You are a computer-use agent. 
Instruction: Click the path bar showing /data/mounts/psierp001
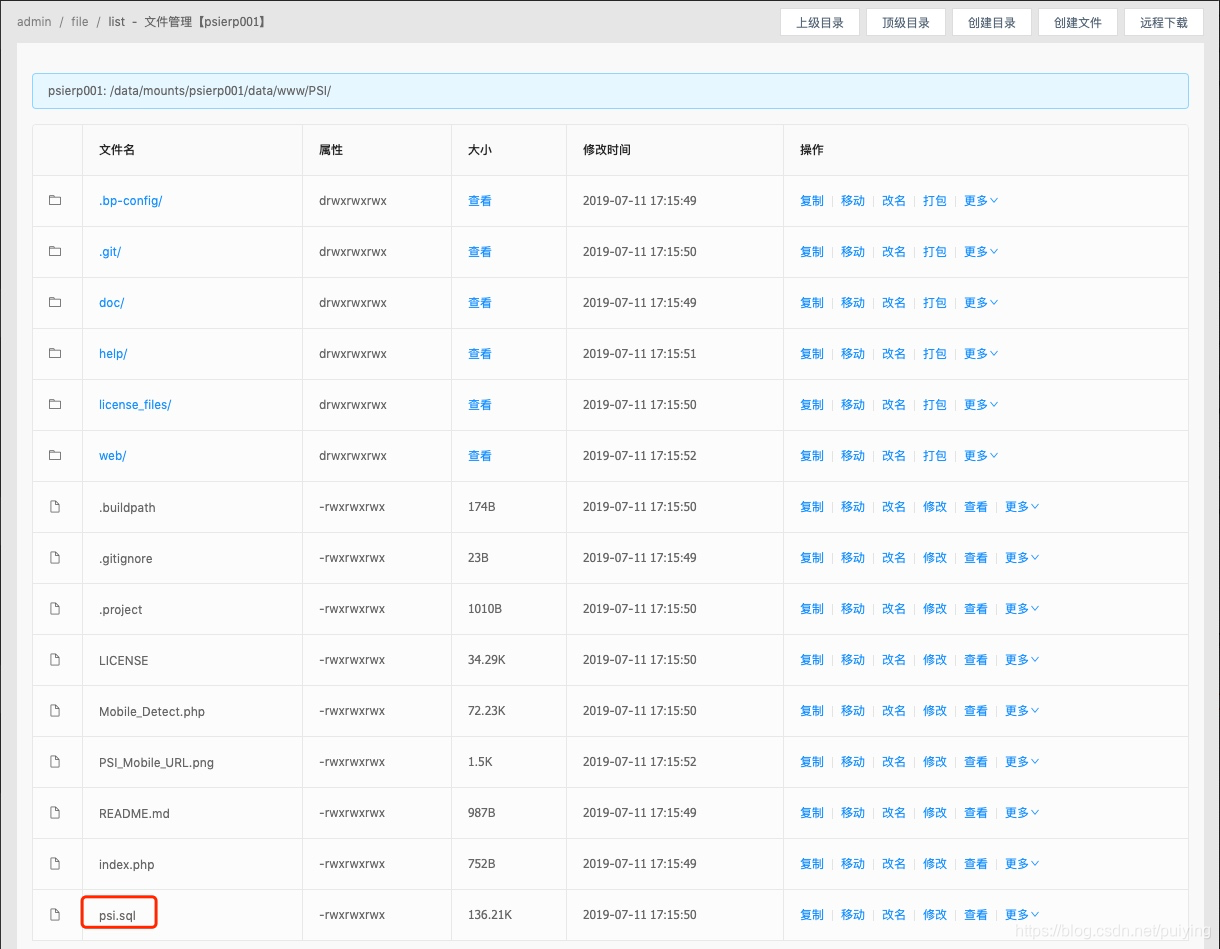[610, 90]
